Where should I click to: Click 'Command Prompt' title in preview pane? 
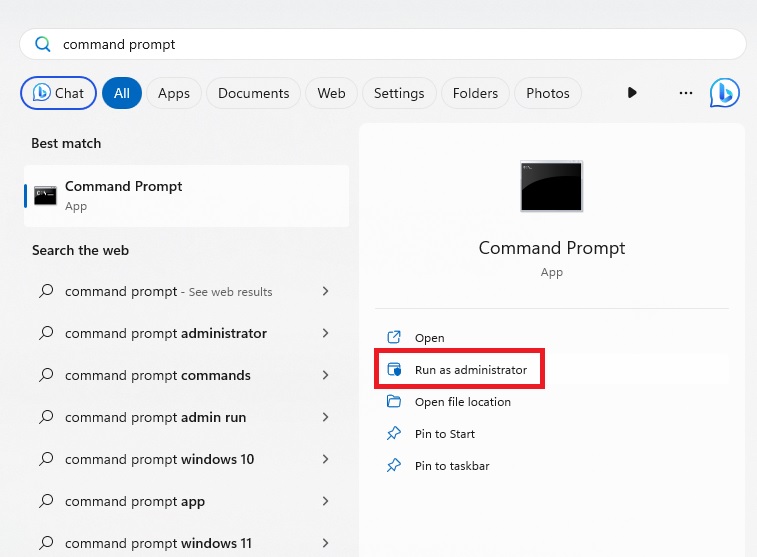point(551,248)
